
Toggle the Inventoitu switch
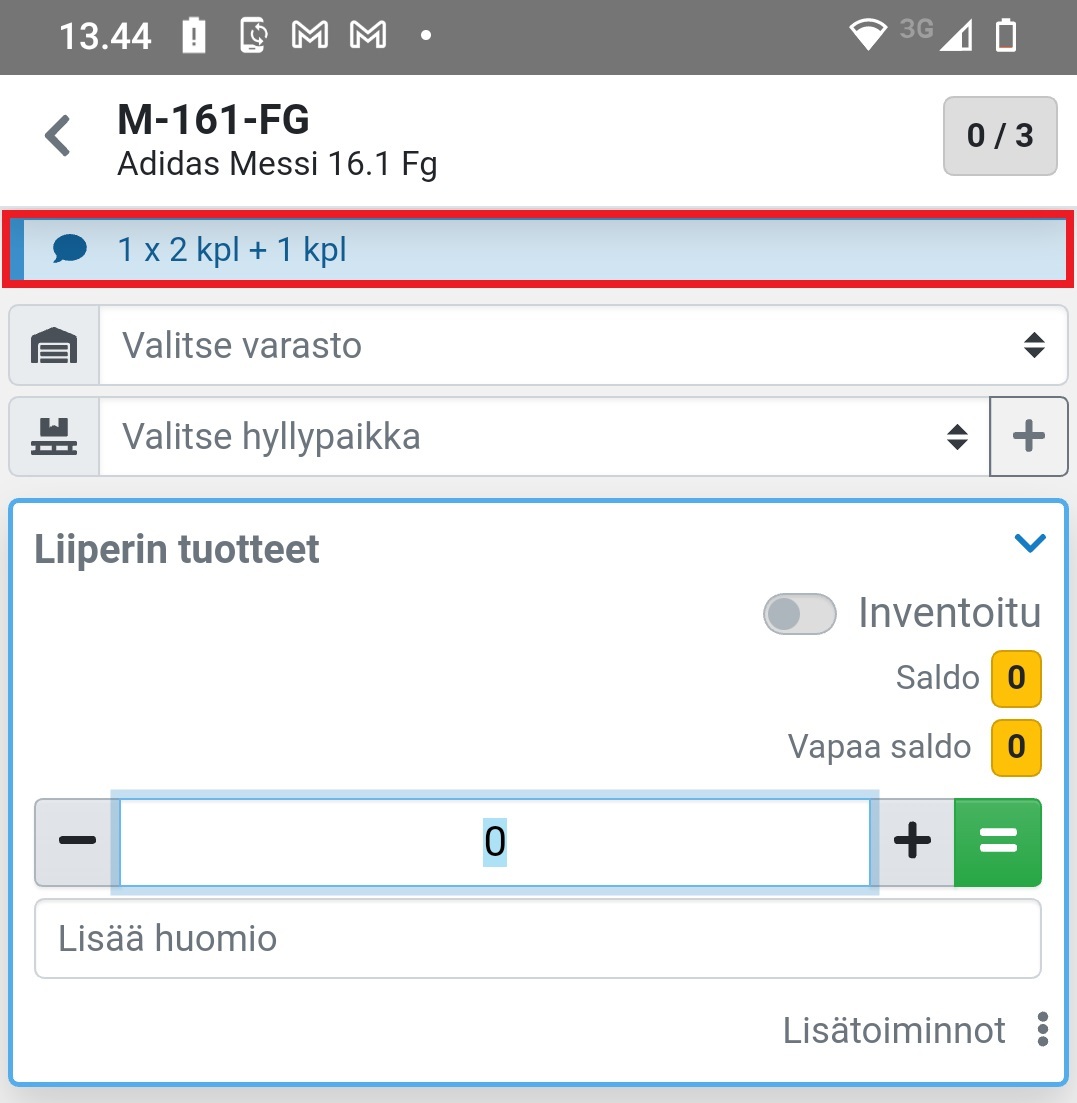(799, 614)
